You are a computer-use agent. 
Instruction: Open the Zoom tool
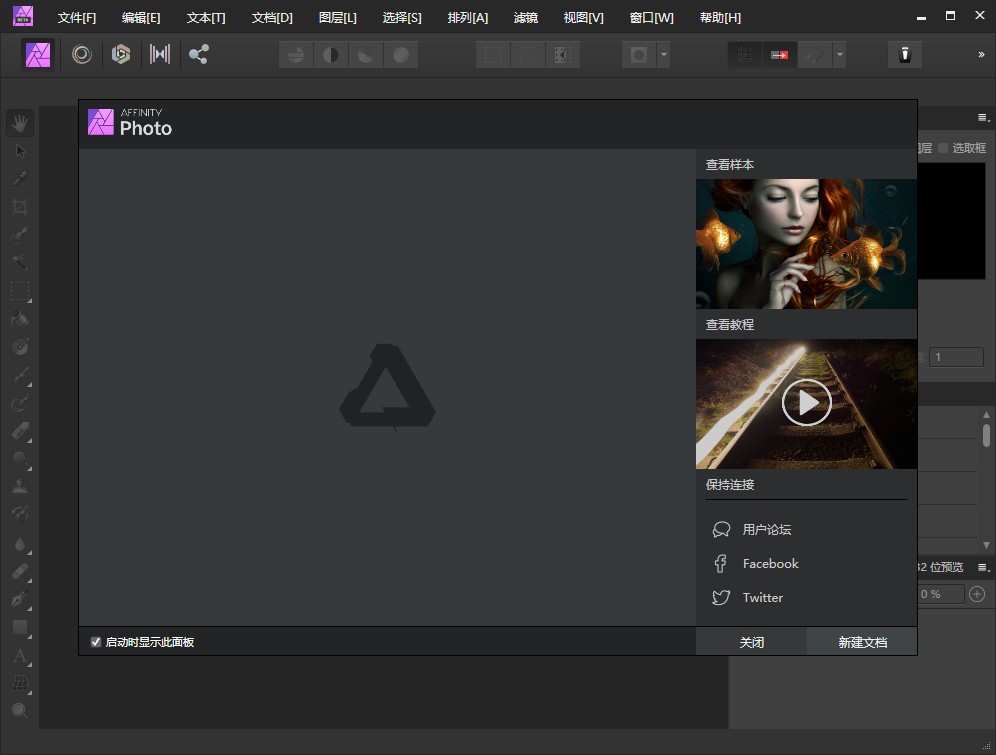click(20, 709)
